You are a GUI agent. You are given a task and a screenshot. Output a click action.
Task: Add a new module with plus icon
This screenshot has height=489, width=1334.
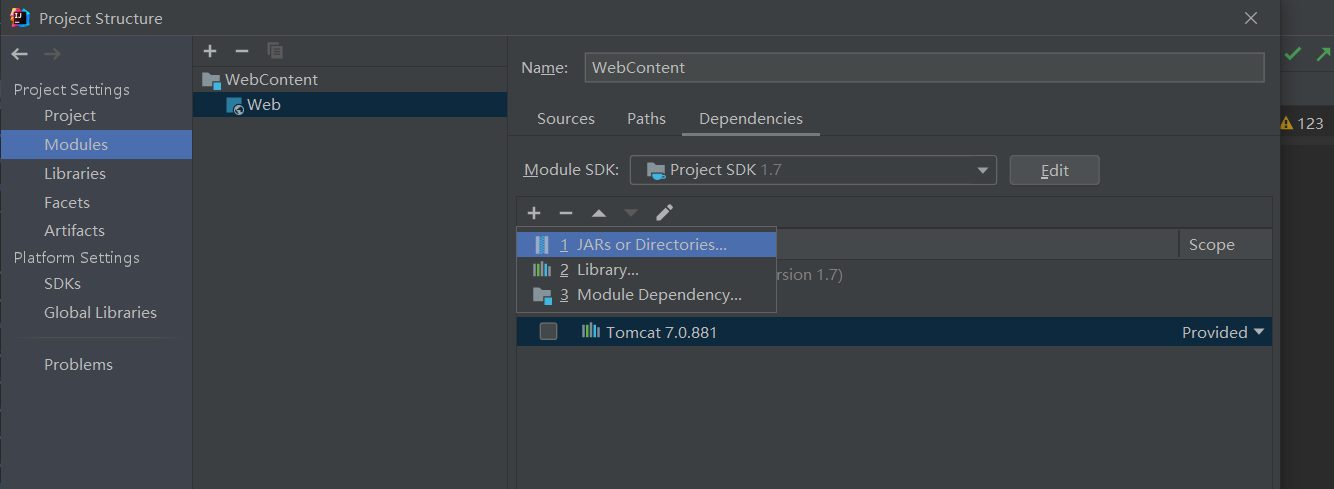pos(210,51)
